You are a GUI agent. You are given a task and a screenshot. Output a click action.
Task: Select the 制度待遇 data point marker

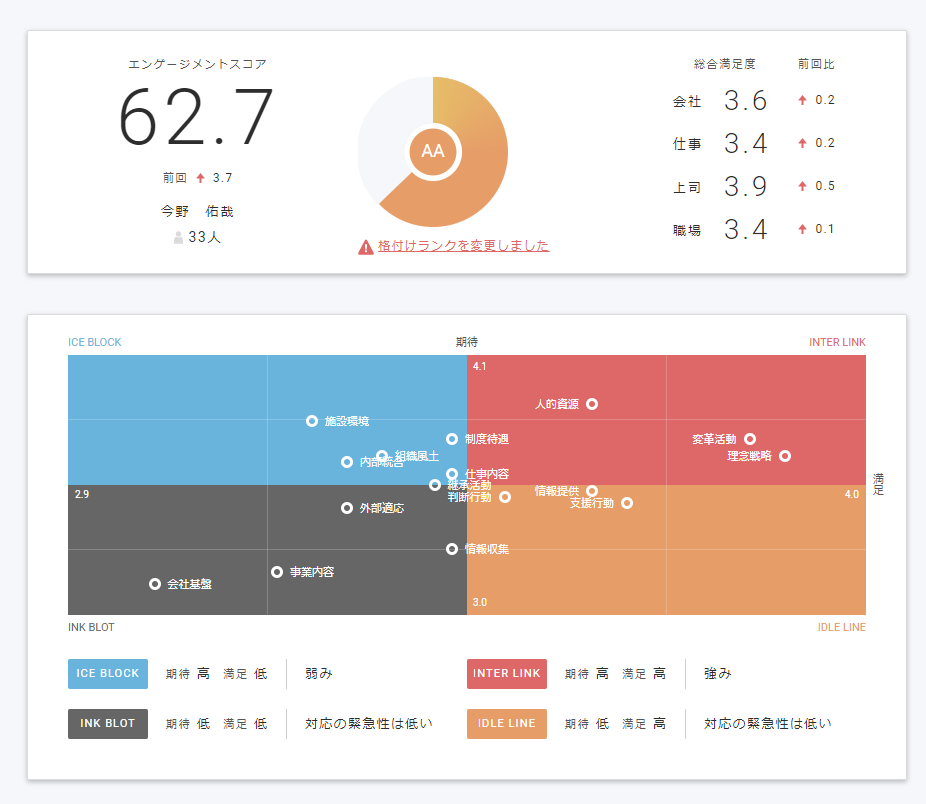click(452, 439)
